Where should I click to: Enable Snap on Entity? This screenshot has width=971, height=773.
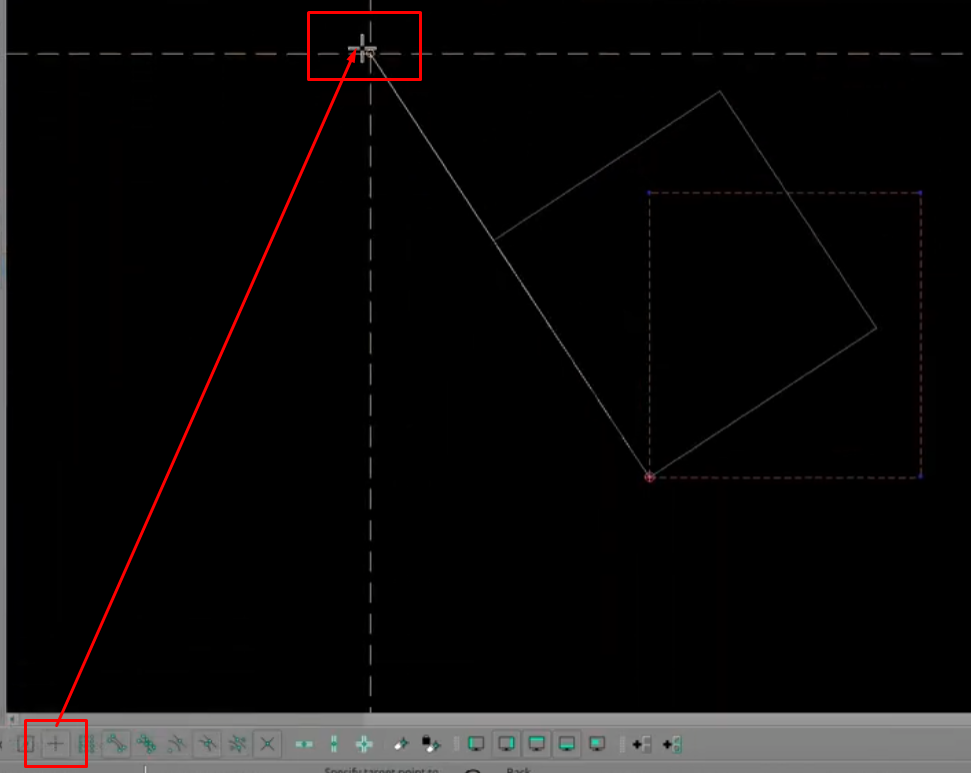(x=147, y=744)
